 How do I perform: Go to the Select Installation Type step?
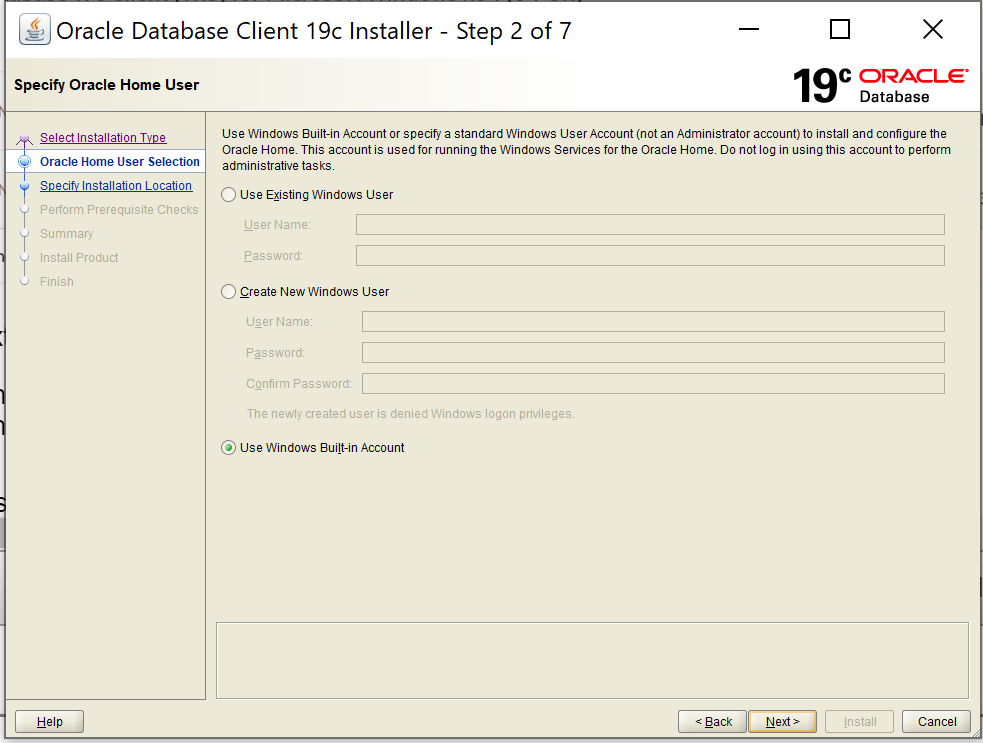point(103,138)
